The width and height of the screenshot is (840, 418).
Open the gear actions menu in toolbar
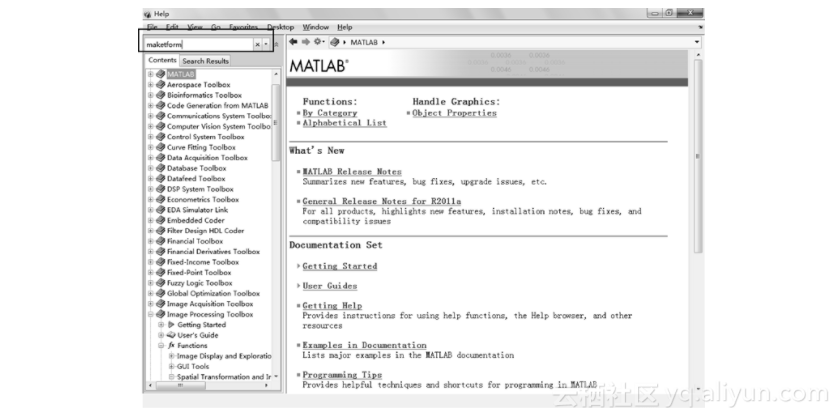click(319, 42)
